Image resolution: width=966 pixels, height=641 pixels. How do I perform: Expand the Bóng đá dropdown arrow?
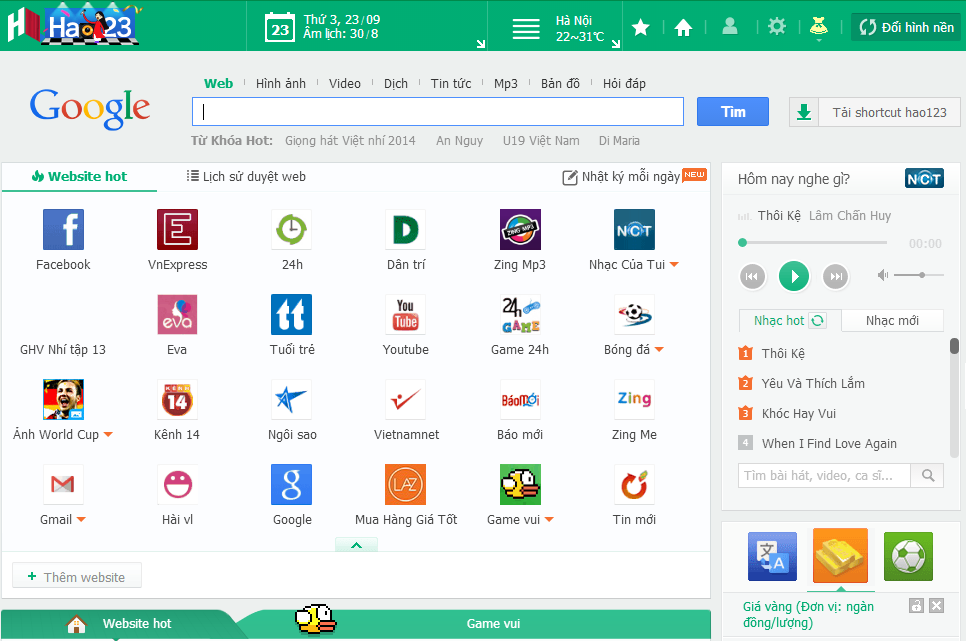[659, 349]
